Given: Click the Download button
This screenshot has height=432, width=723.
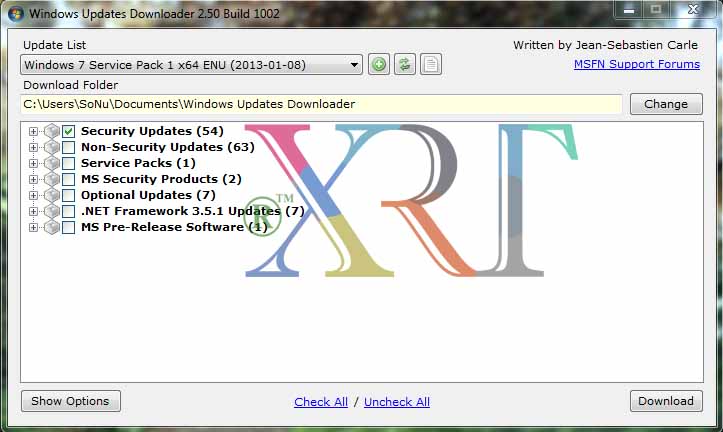Looking at the screenshot, I should point(666,401).
